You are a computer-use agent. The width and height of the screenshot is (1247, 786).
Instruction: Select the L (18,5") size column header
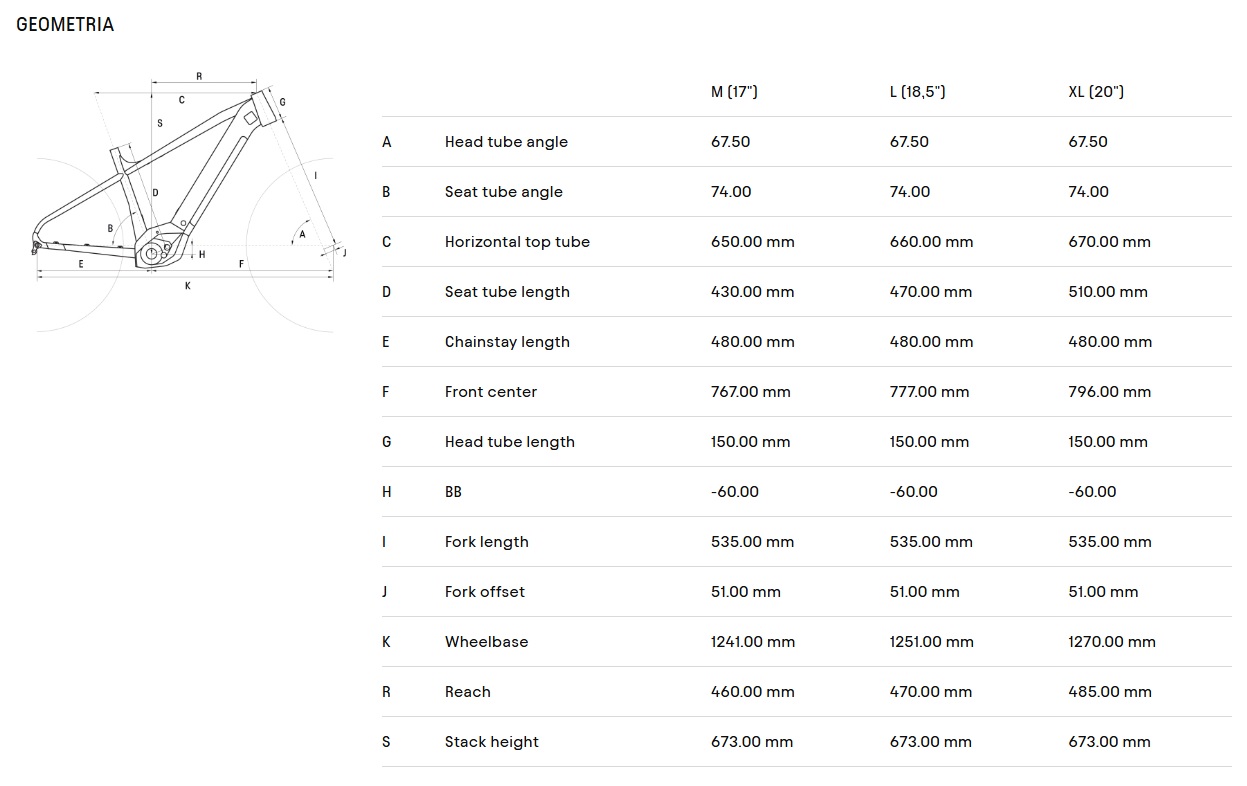point(917,92)
